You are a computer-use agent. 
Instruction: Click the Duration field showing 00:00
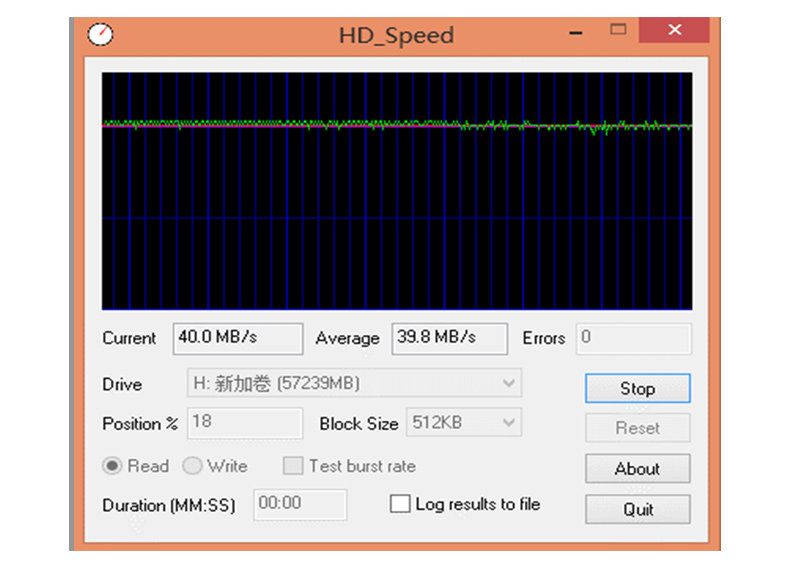[x=300, y=504]
